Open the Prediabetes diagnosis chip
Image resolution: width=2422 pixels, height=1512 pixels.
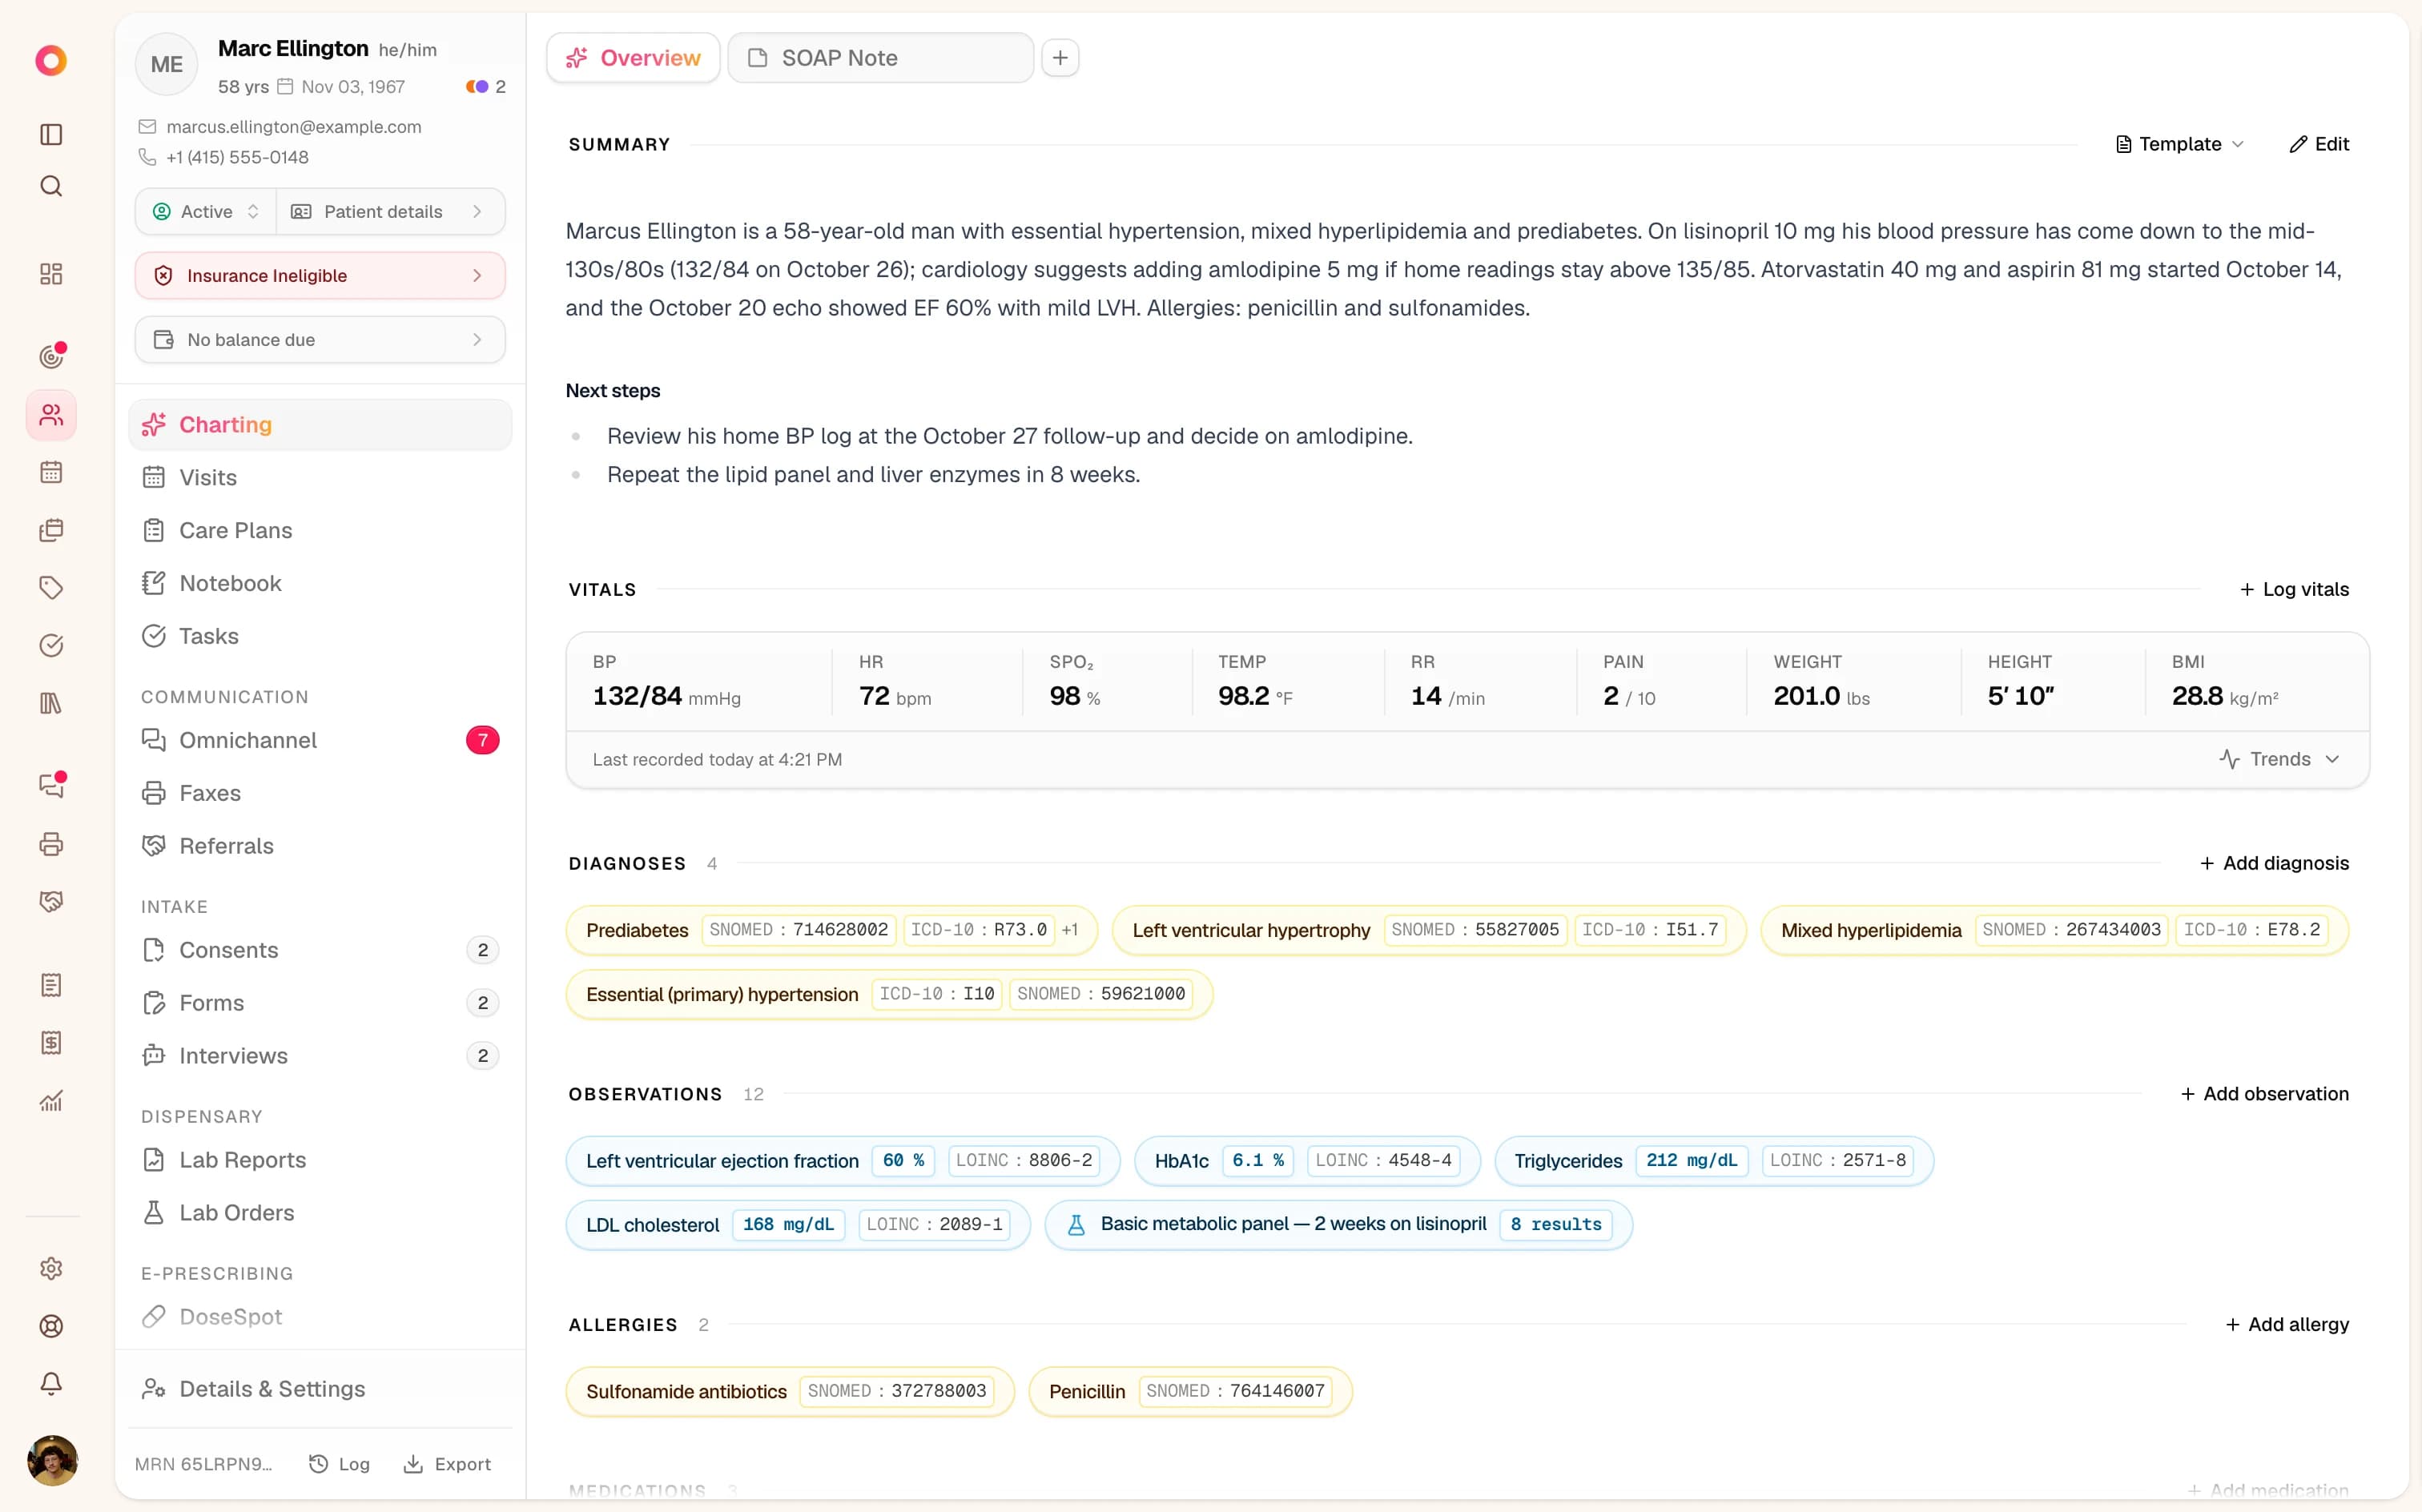832,930
